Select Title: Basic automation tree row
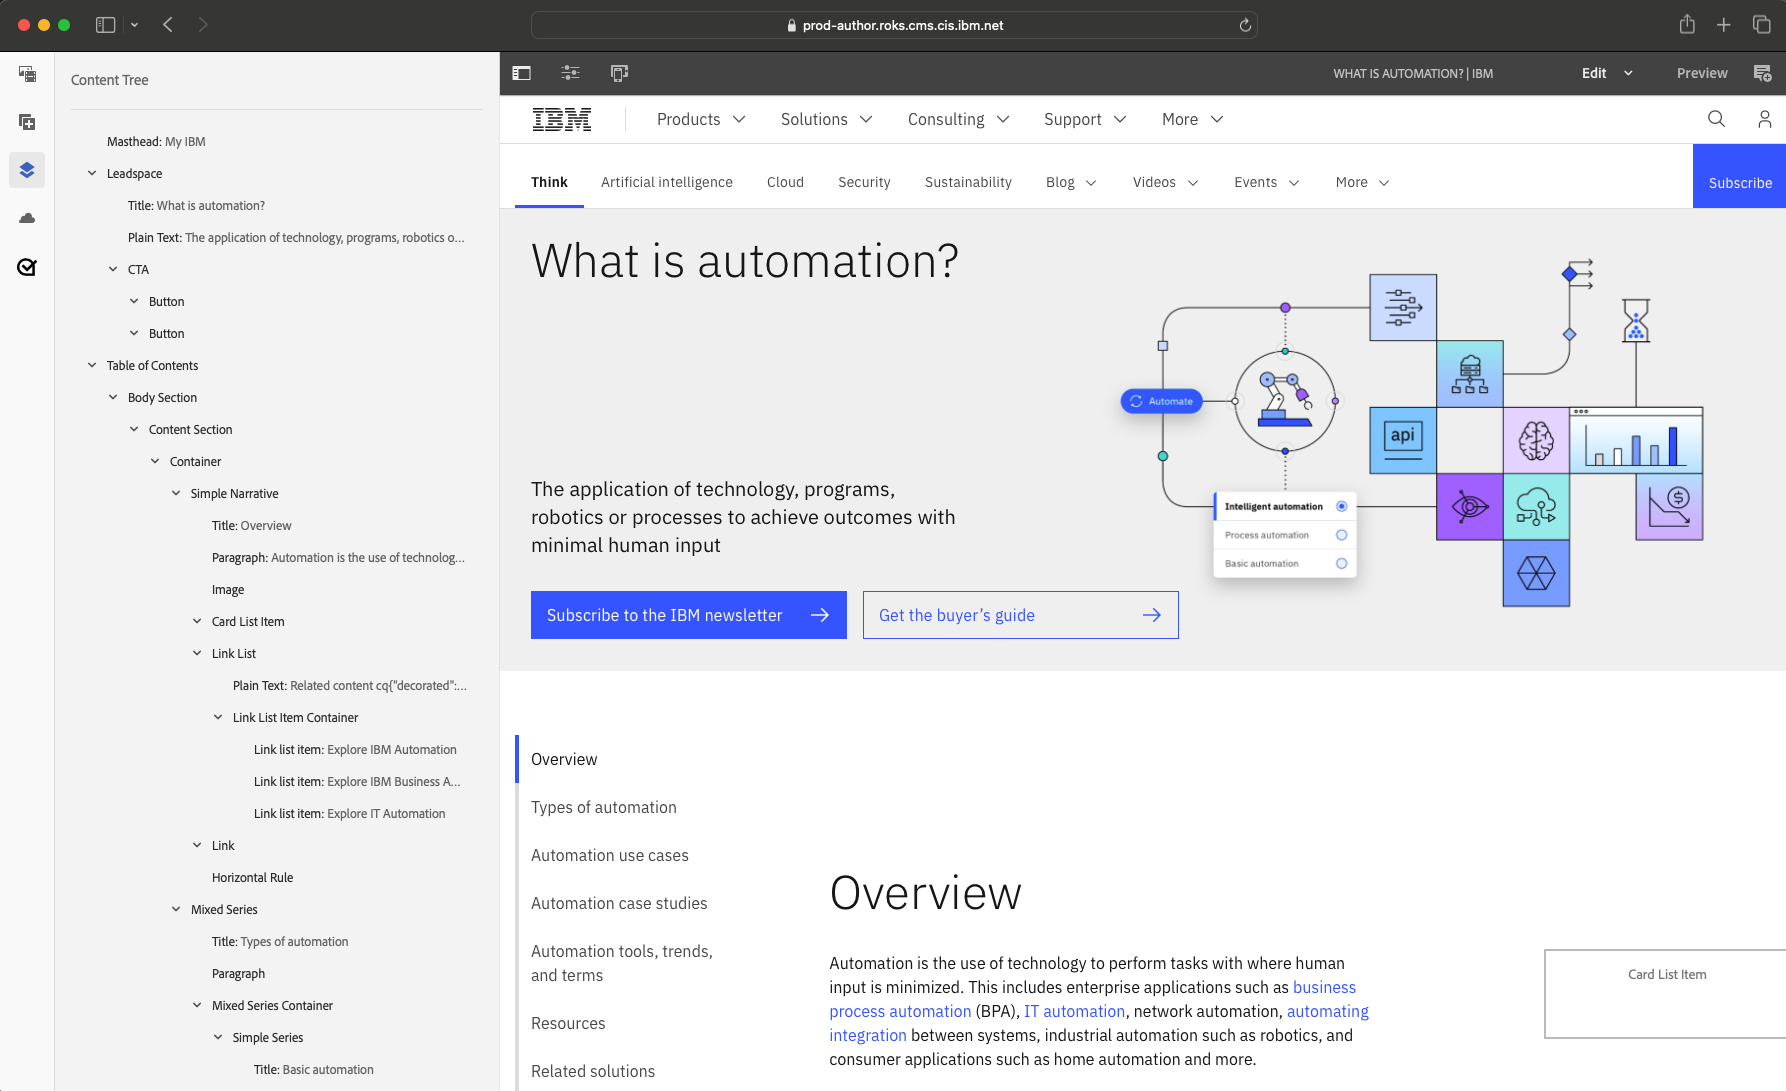 pyautogui.click(x=313, y=1069)
